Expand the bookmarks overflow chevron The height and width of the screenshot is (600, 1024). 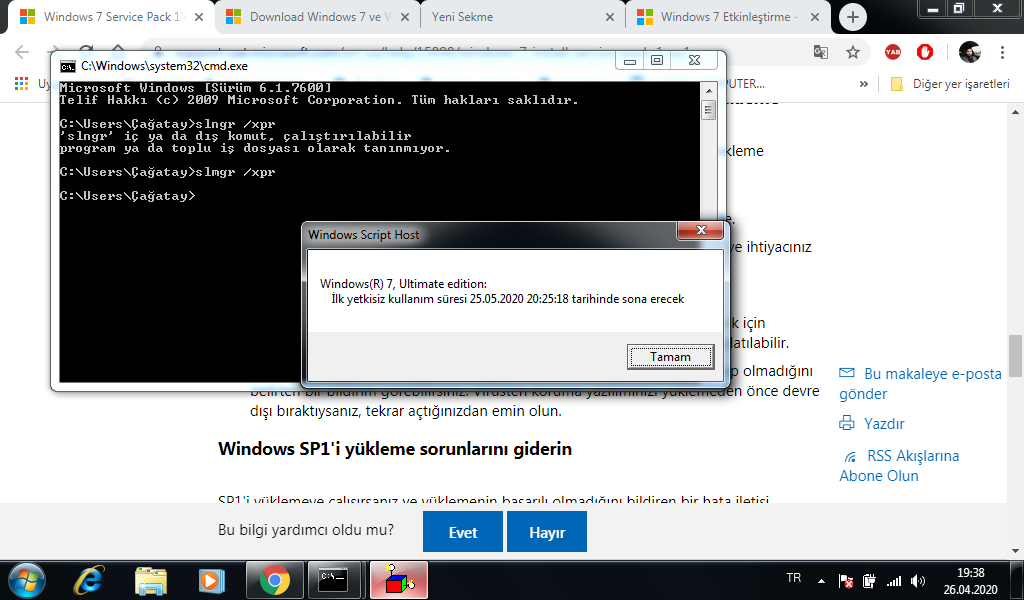(x=865, y=85)
